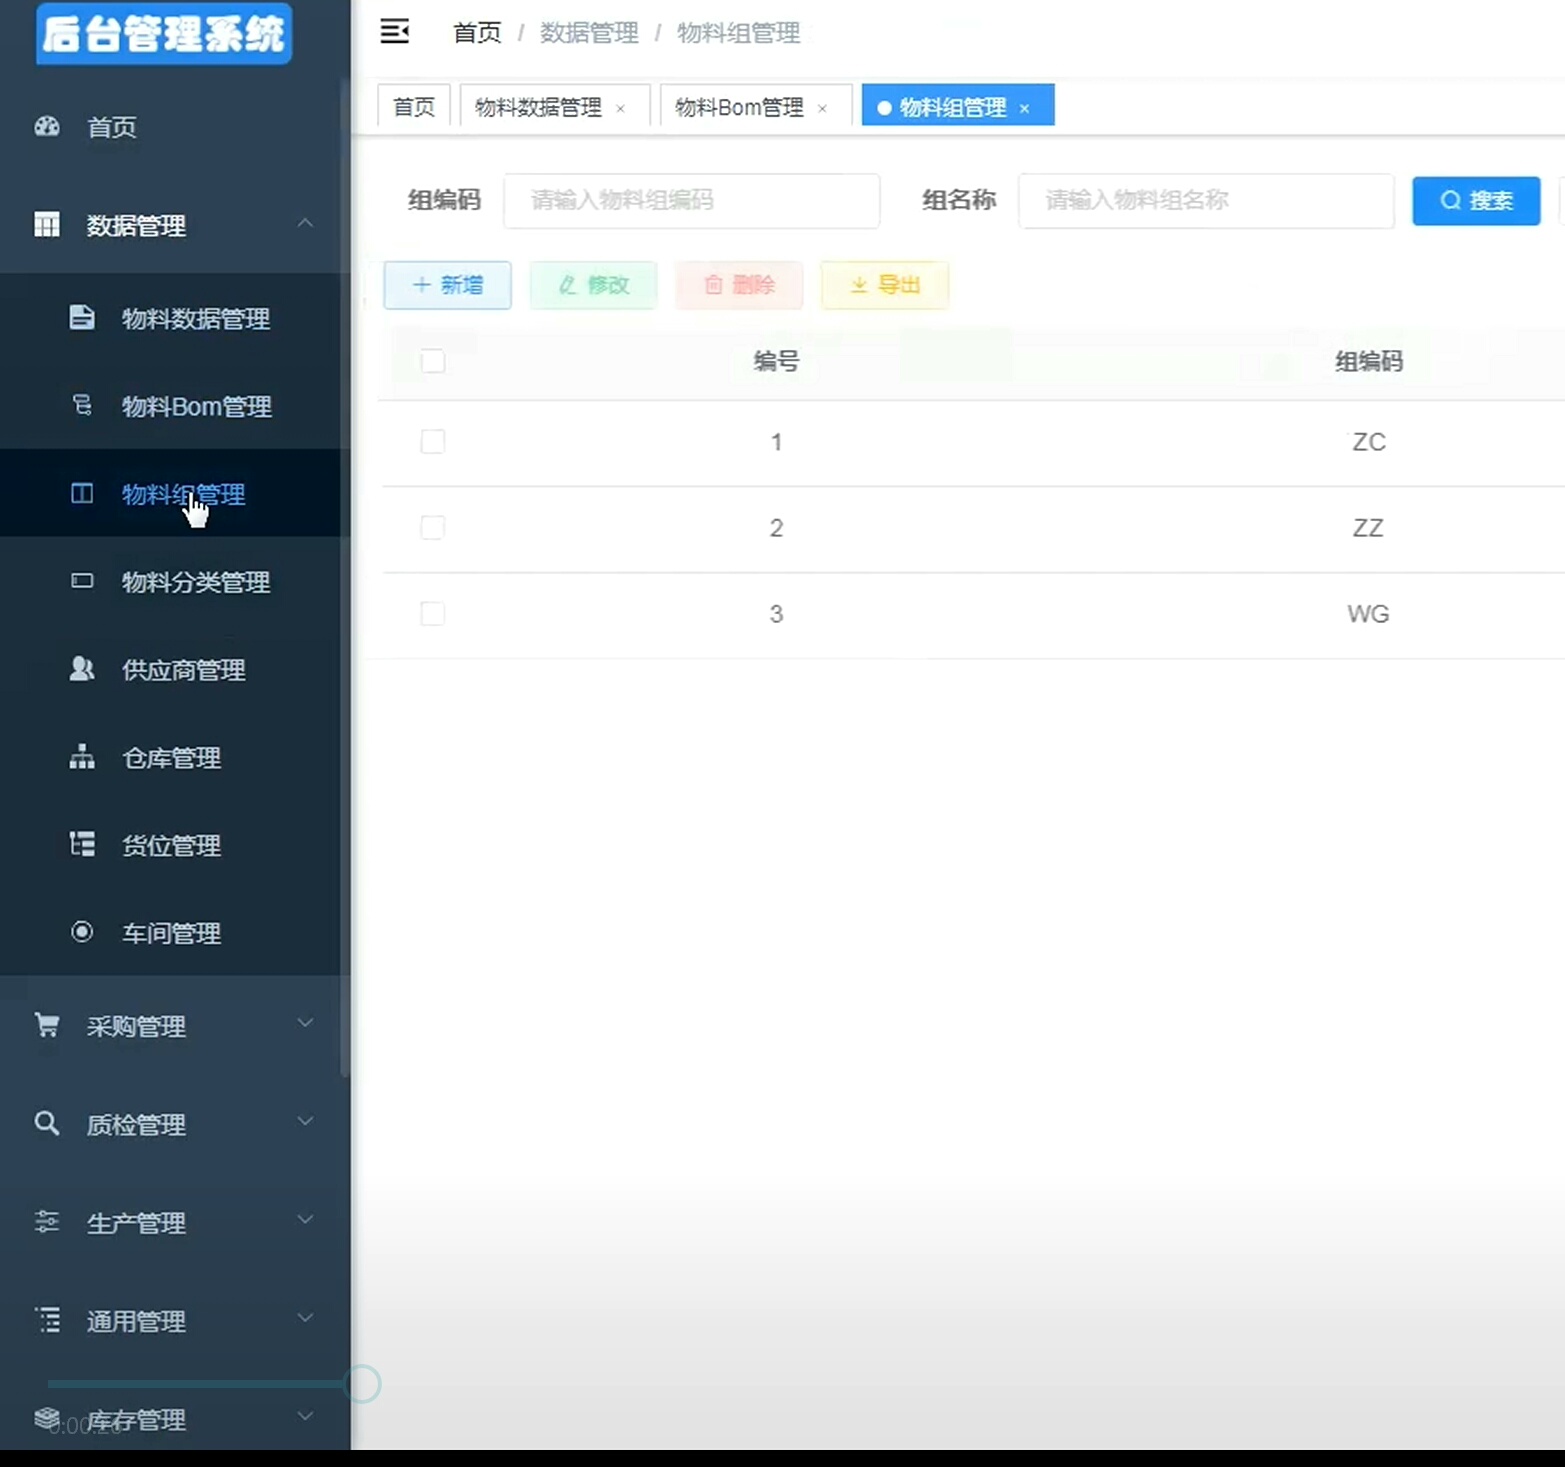
Task: Expand the 质检管理 submenu
Action: 305,1122
